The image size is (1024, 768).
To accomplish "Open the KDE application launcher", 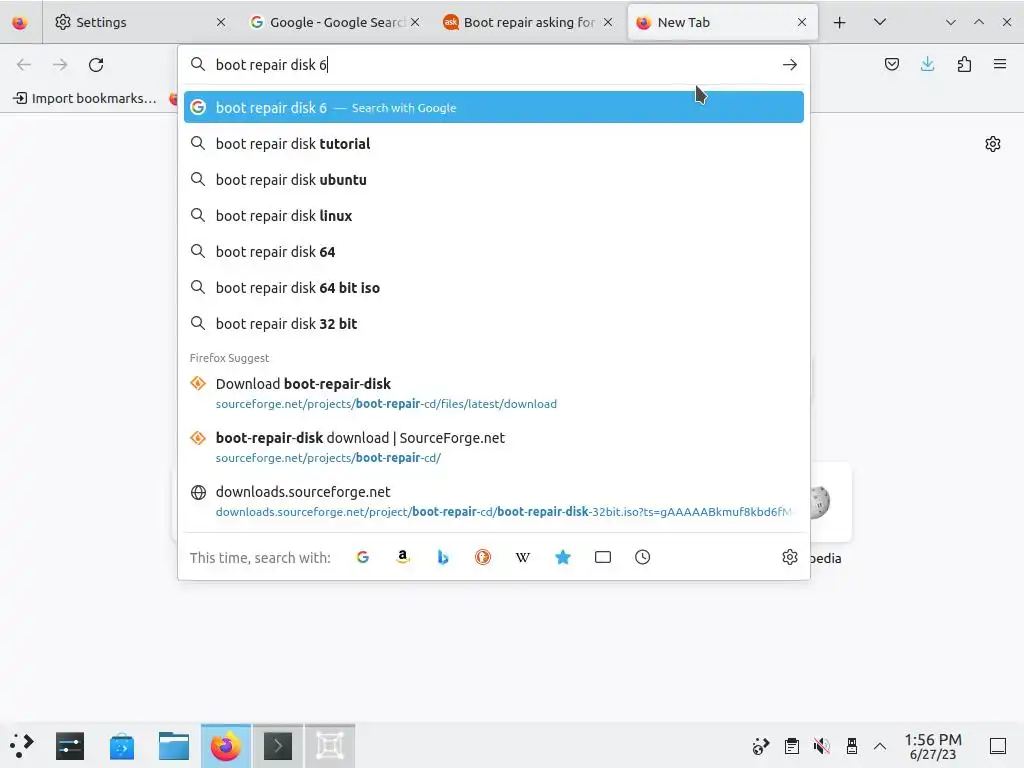I will [x=21, y=746].
